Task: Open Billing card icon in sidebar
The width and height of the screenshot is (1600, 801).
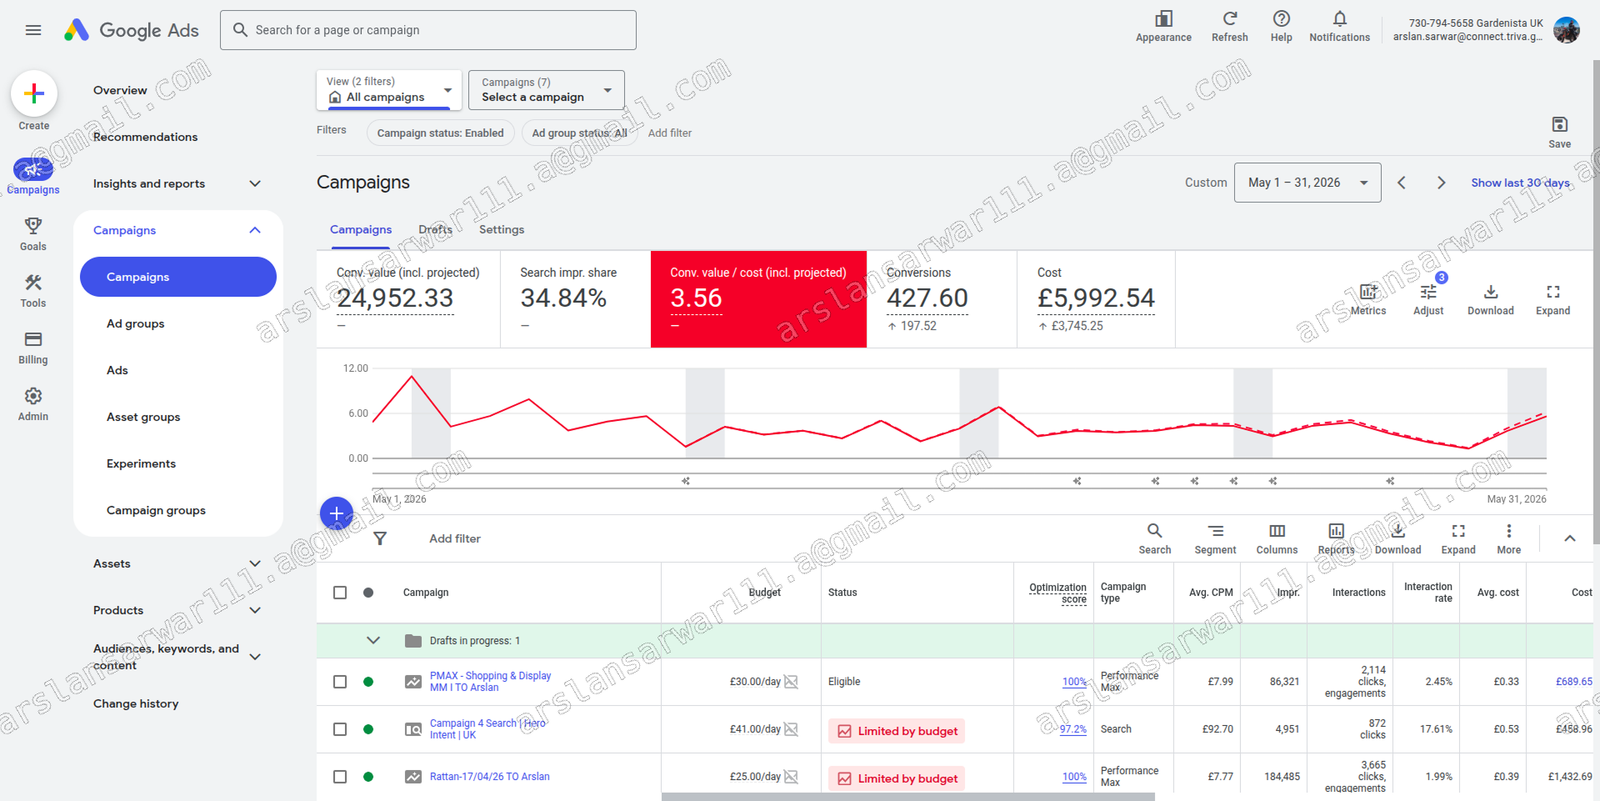Action: coord(33,340)
